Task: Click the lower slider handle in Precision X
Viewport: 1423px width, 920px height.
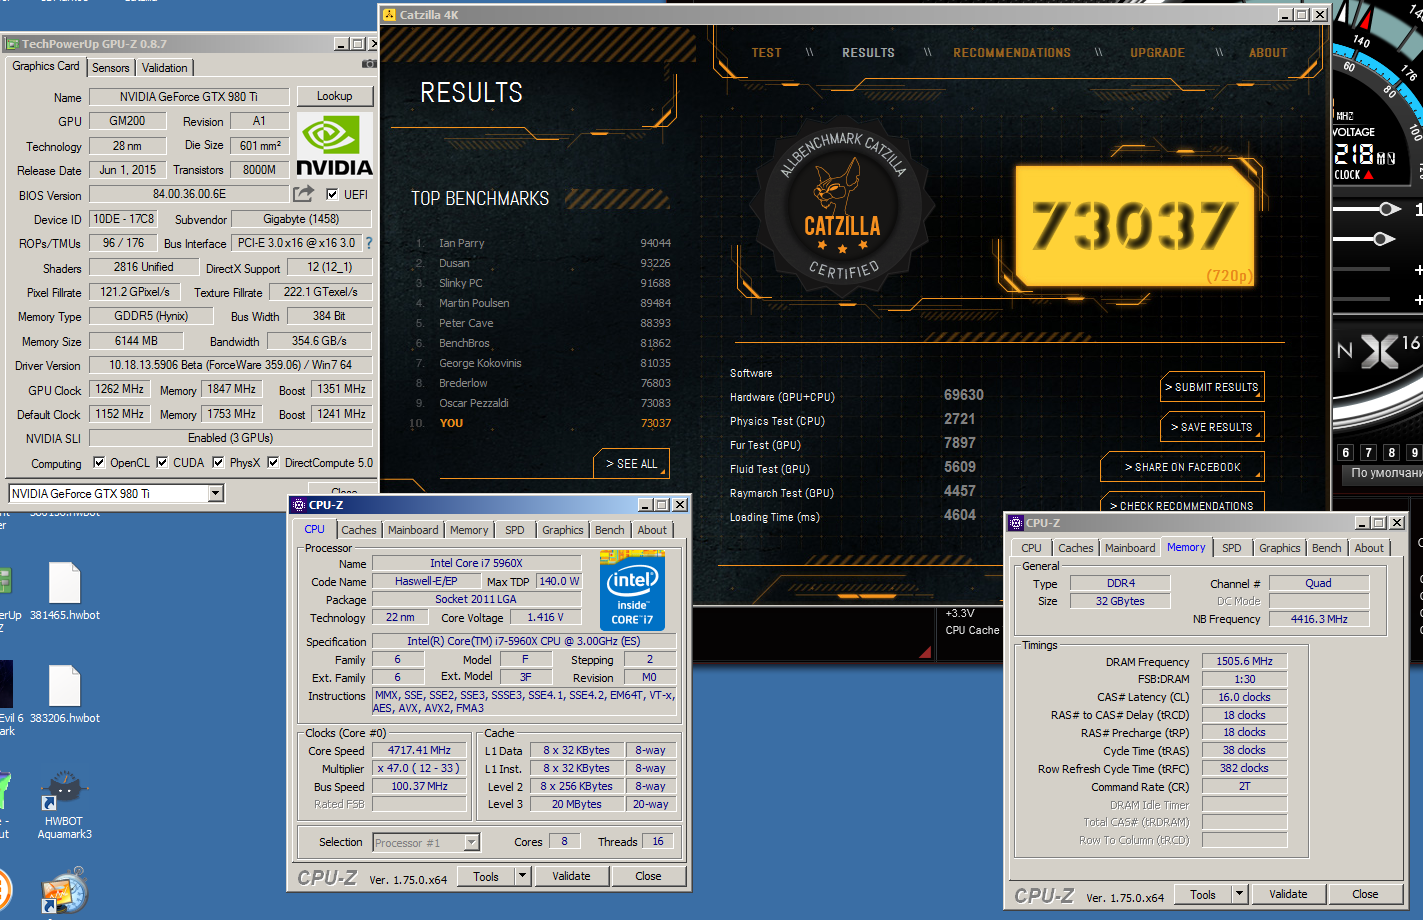Action: (1382, 239)
